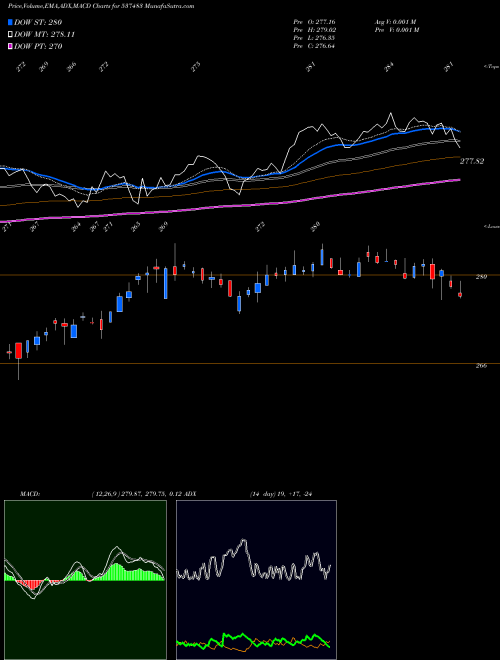Click the Pre V: 0.001 M value

pos(397,30)
